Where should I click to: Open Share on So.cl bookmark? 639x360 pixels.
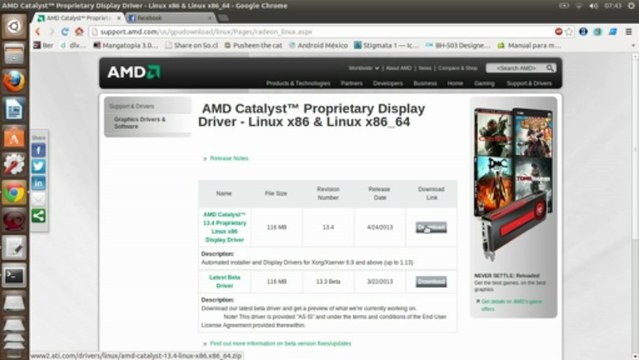click(192, 45)
